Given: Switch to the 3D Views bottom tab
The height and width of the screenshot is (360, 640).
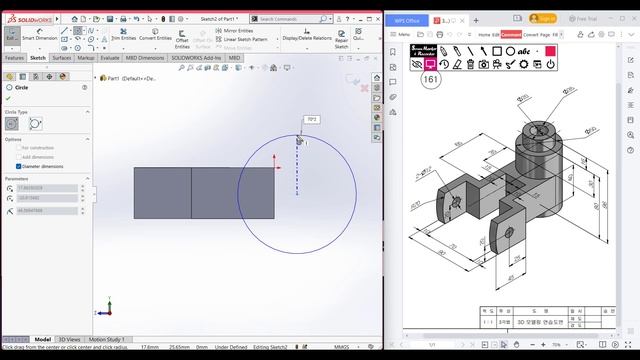Looking at the screenshot, I should [x=69, y=340].
